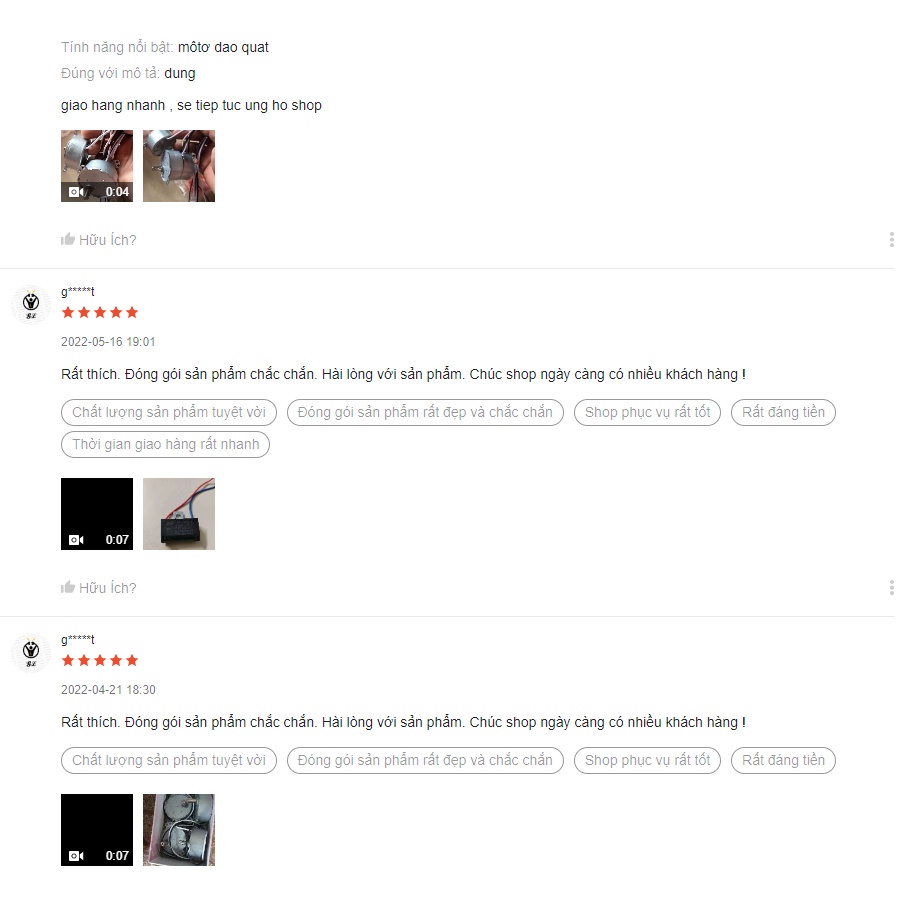The width and height of the screenshot is (917, 917).
Task: Open the black capacitor photo thumbnail
Action: [x=179, y=514]
